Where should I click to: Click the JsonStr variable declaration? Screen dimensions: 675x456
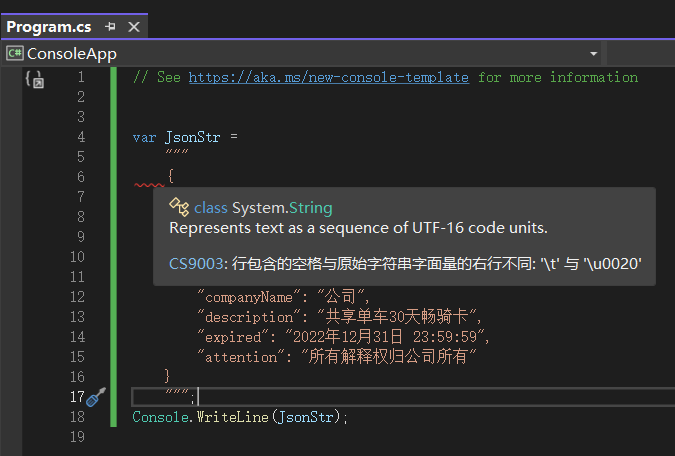(192, 137)
